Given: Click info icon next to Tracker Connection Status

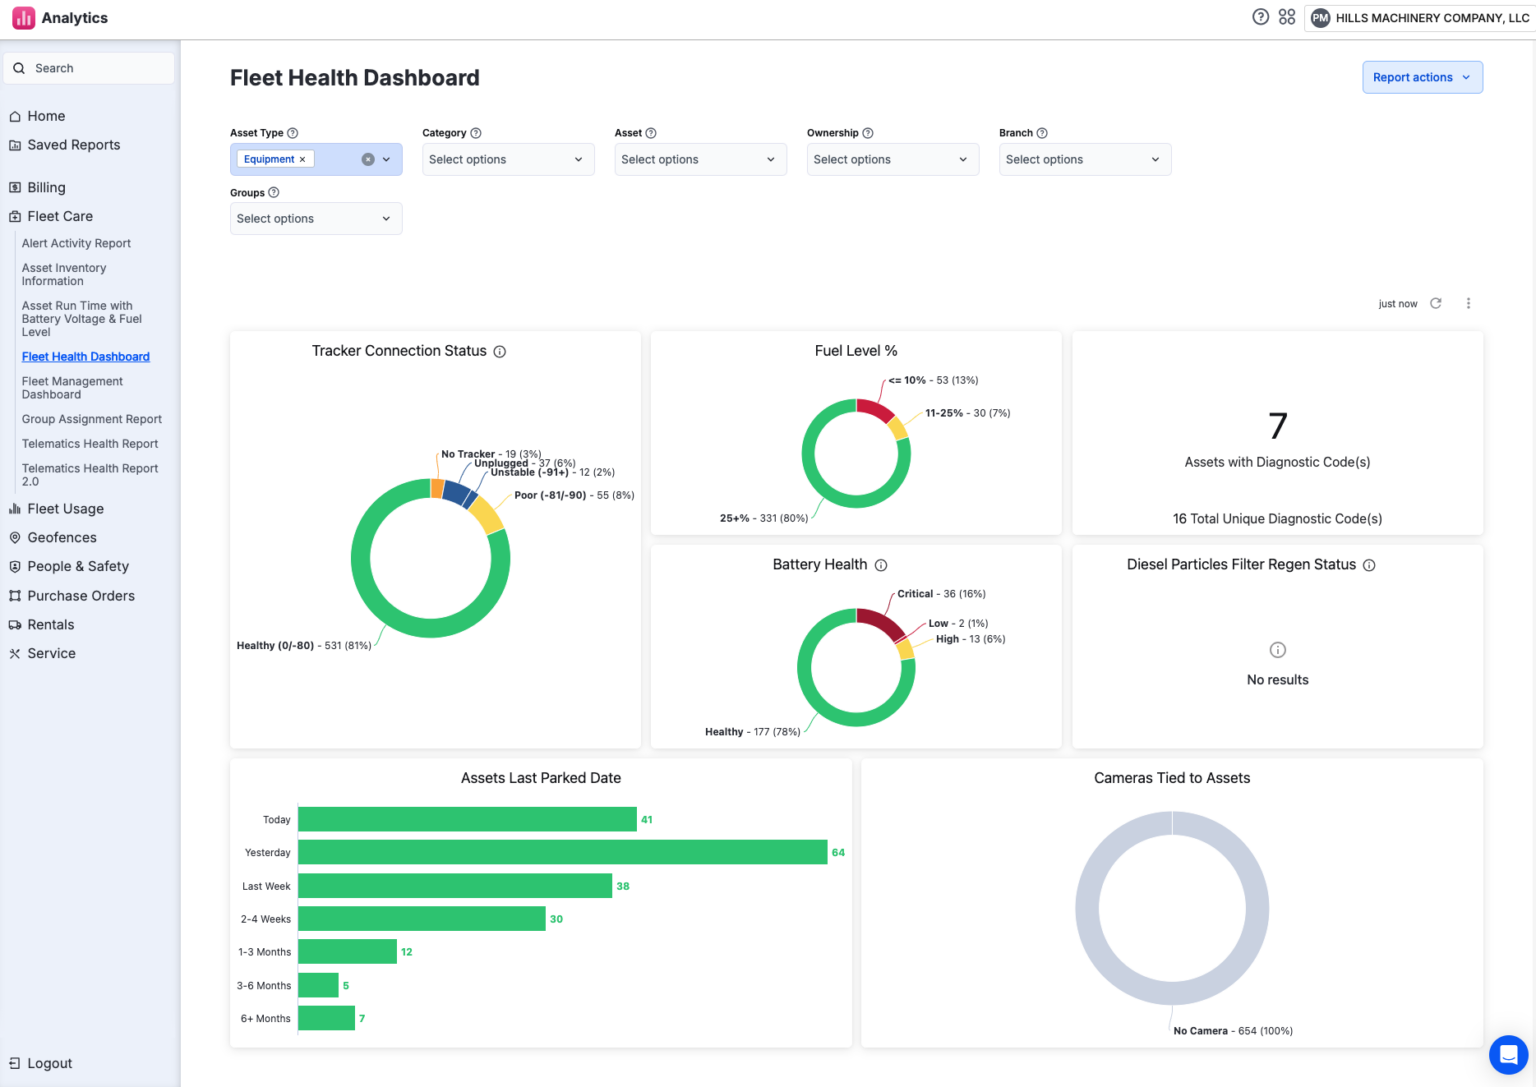Looking at the screenshot, I should (x=500, y=352).
